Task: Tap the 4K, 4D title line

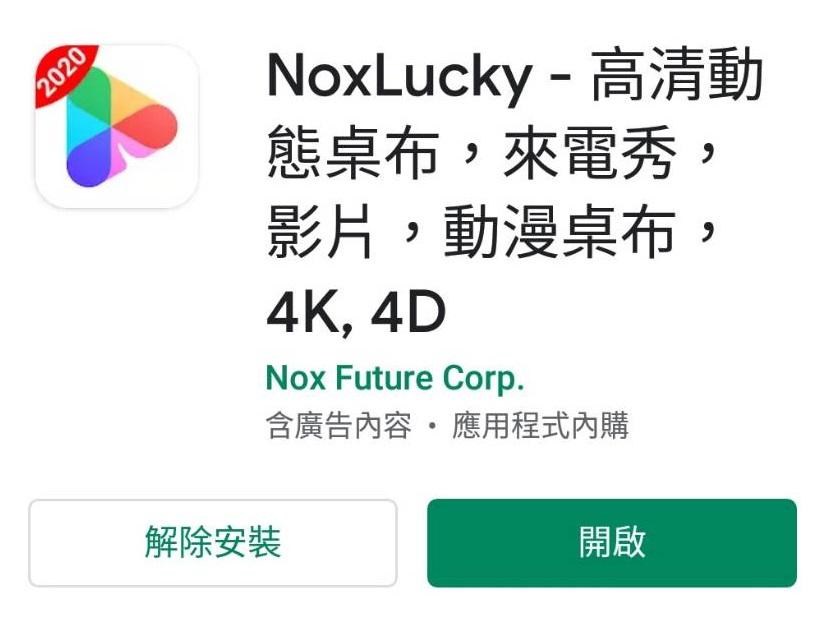Action: (x=356, y=313)
